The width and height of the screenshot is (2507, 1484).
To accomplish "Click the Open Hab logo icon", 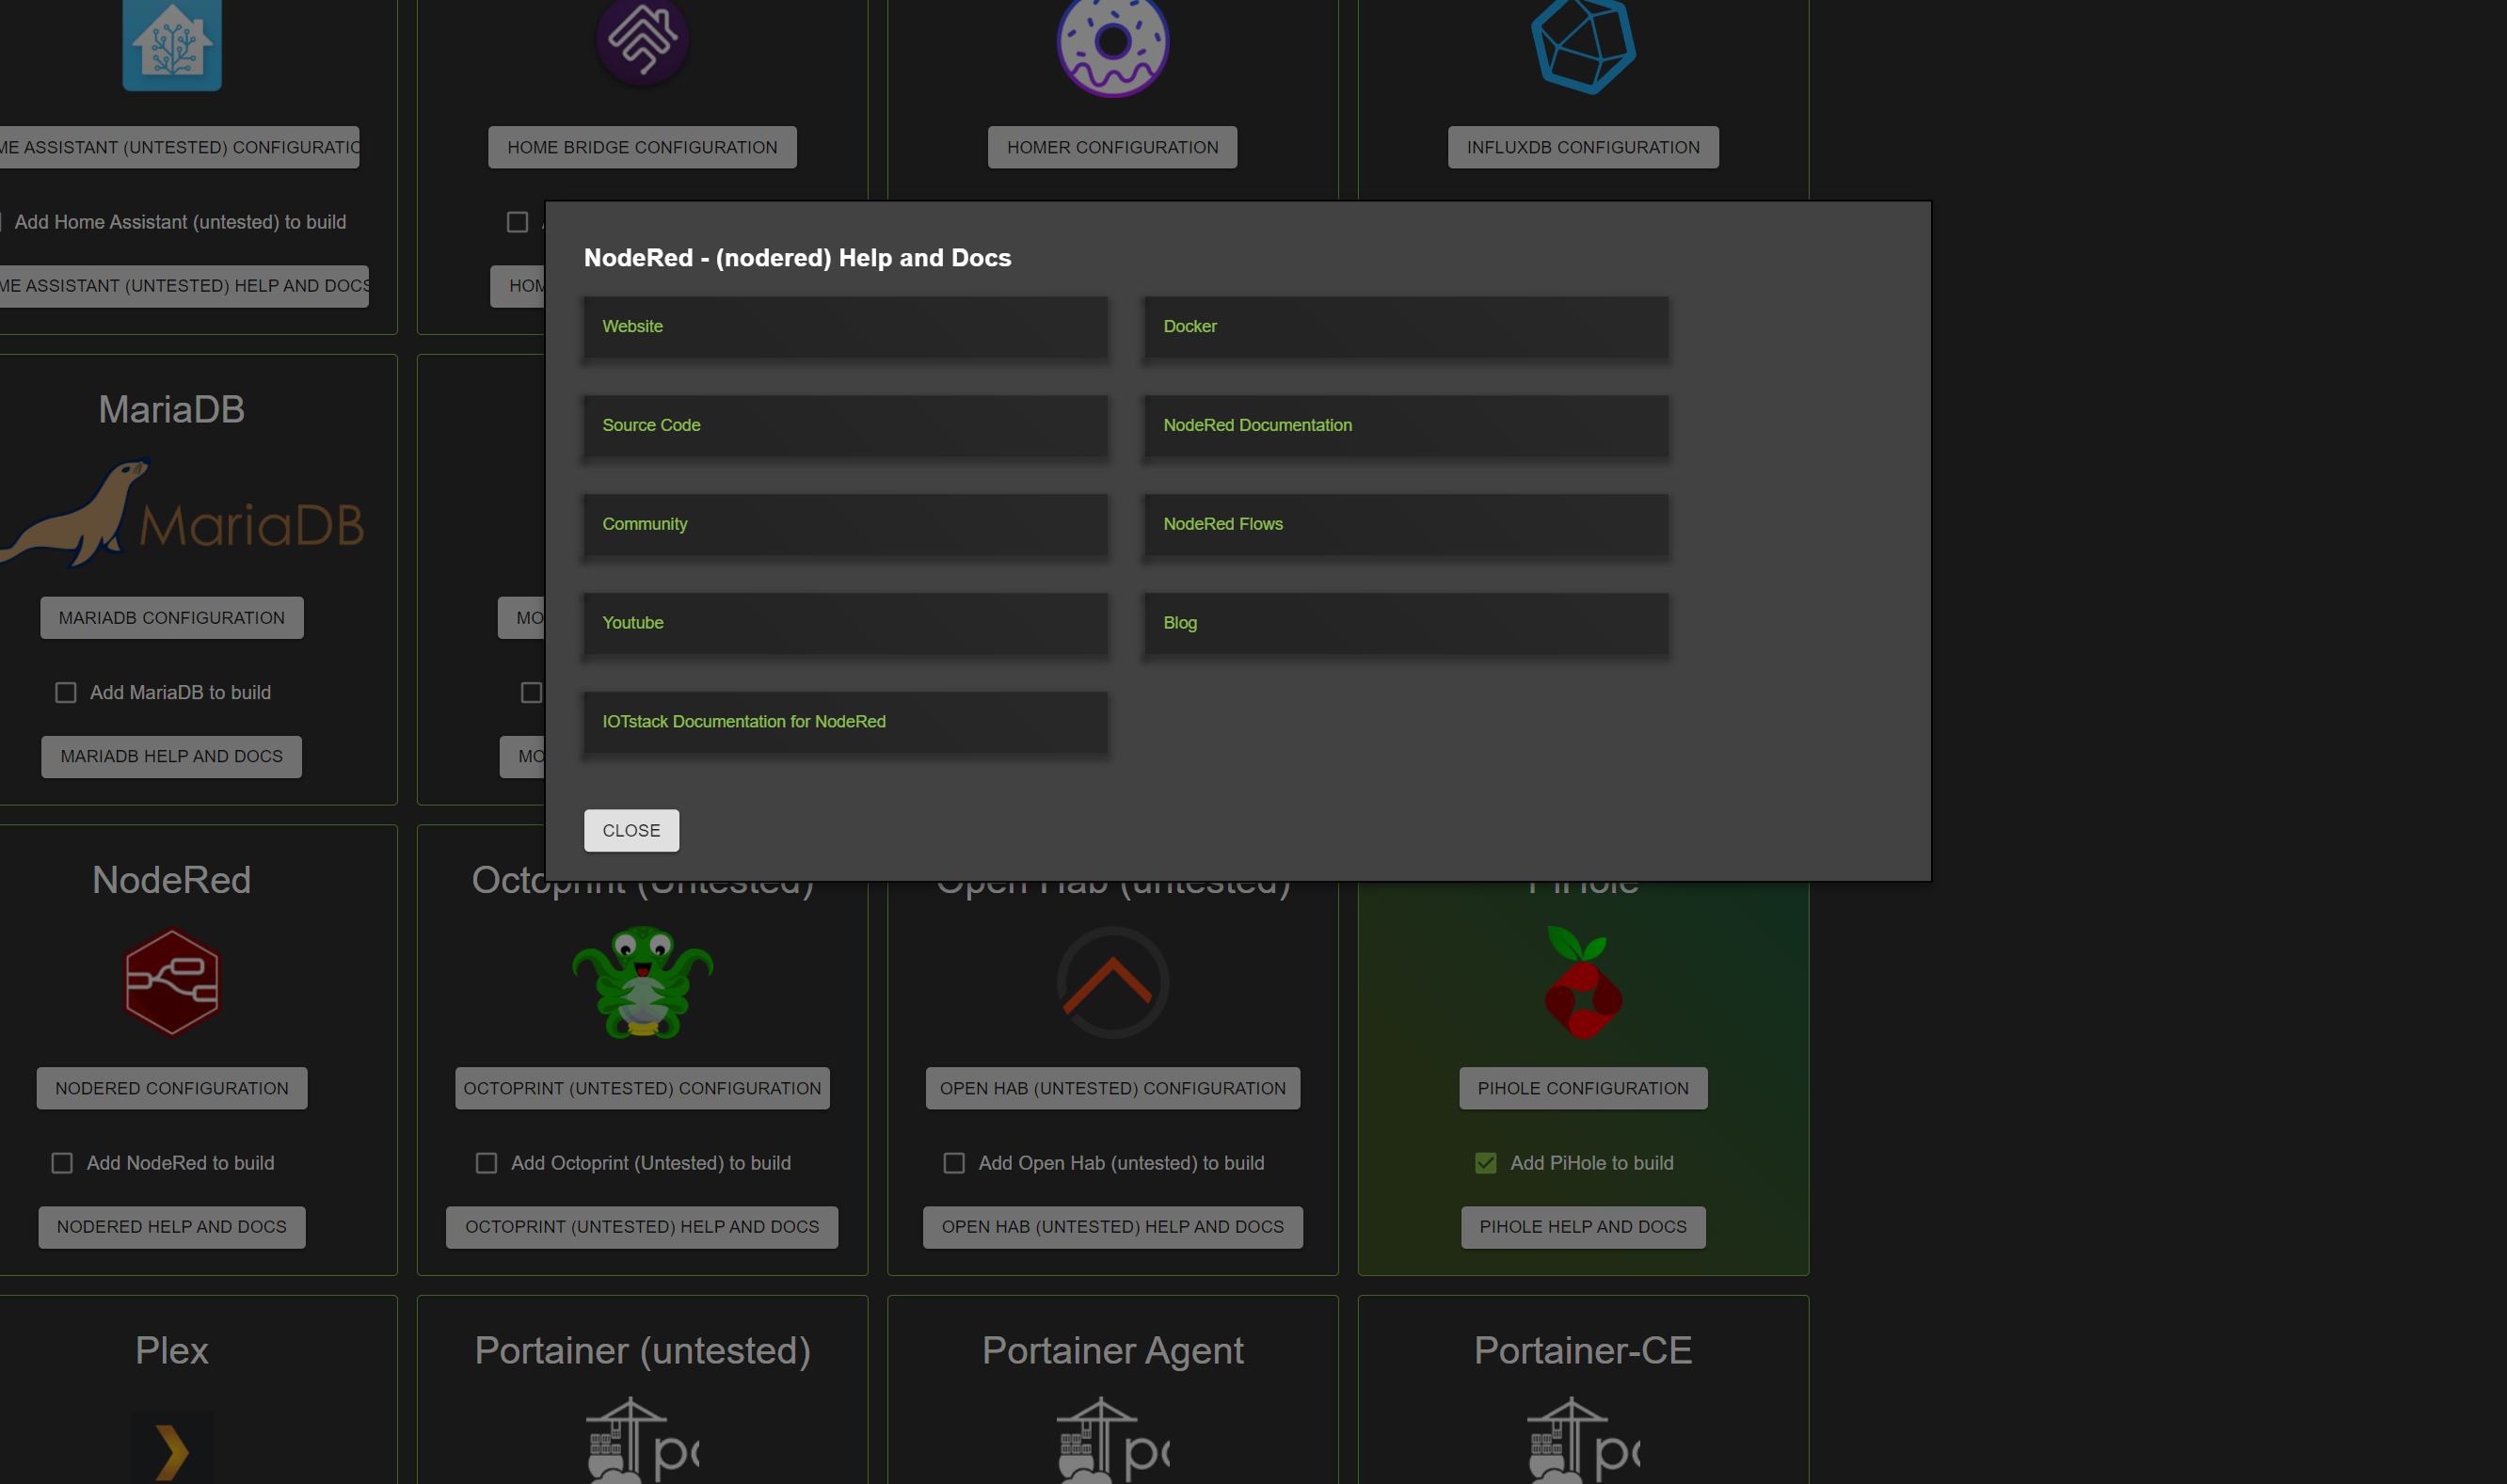I will pyautogui.click(x=1112, y=982).
